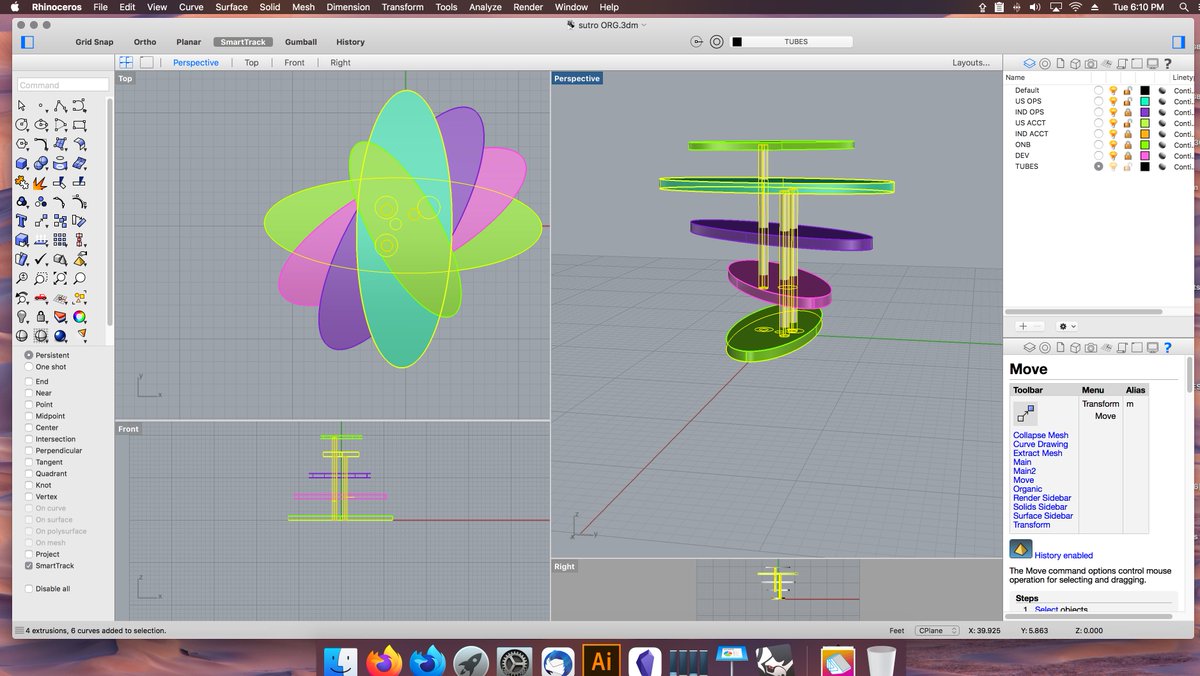The image size is (1200, 676).
Task: Select the Arc tool
Action: click(60, 125)
